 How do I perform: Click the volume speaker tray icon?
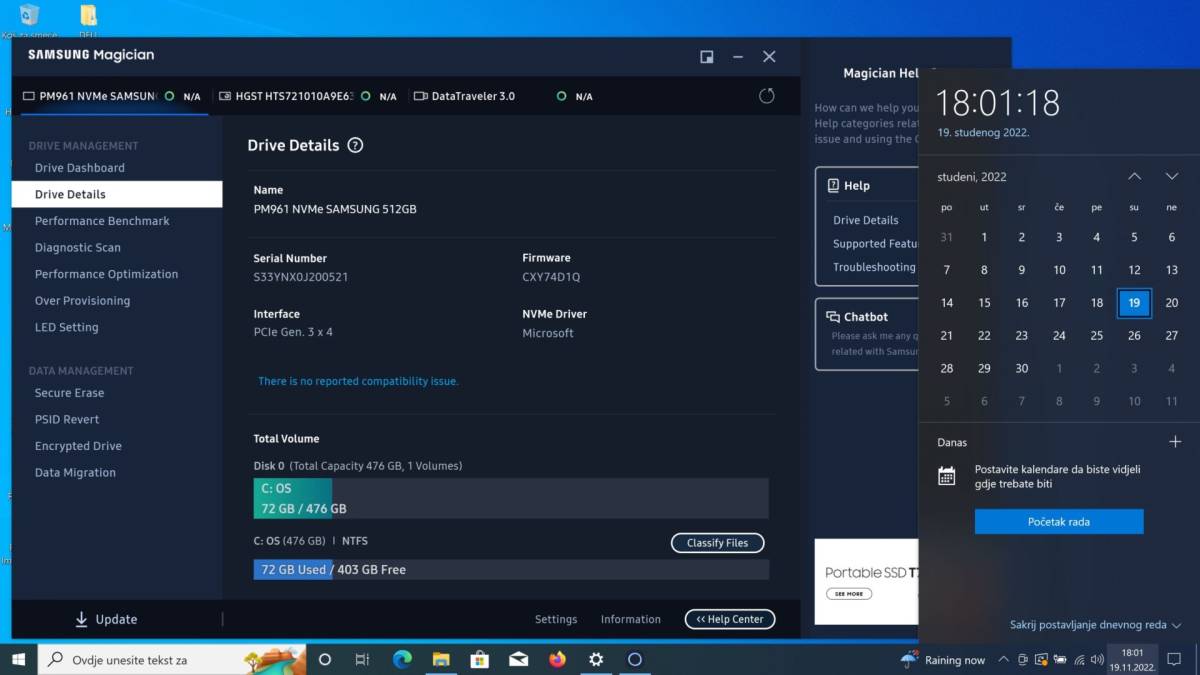point(1097,660)
